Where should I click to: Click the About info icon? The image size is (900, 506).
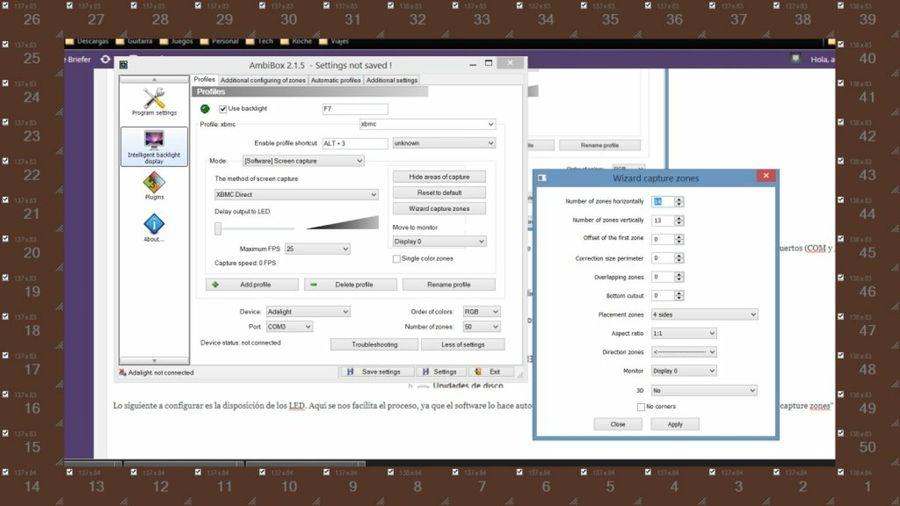(x=154, y=225)
